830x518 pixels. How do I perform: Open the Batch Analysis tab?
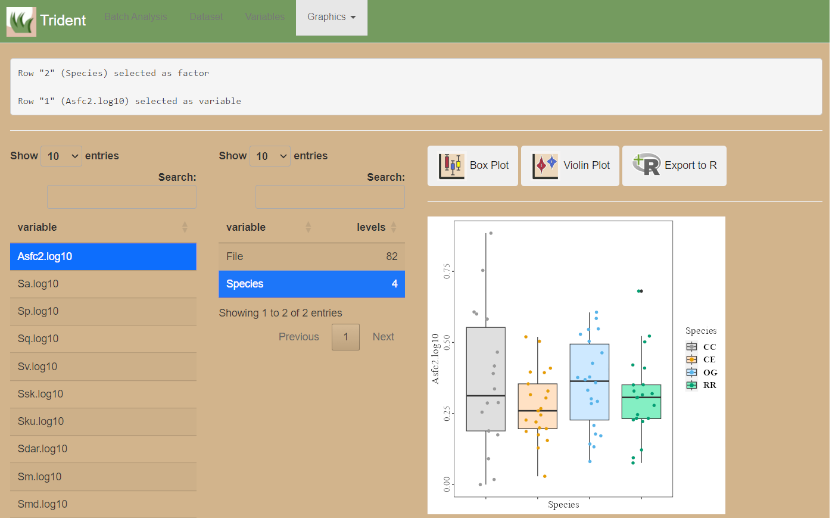136,18
